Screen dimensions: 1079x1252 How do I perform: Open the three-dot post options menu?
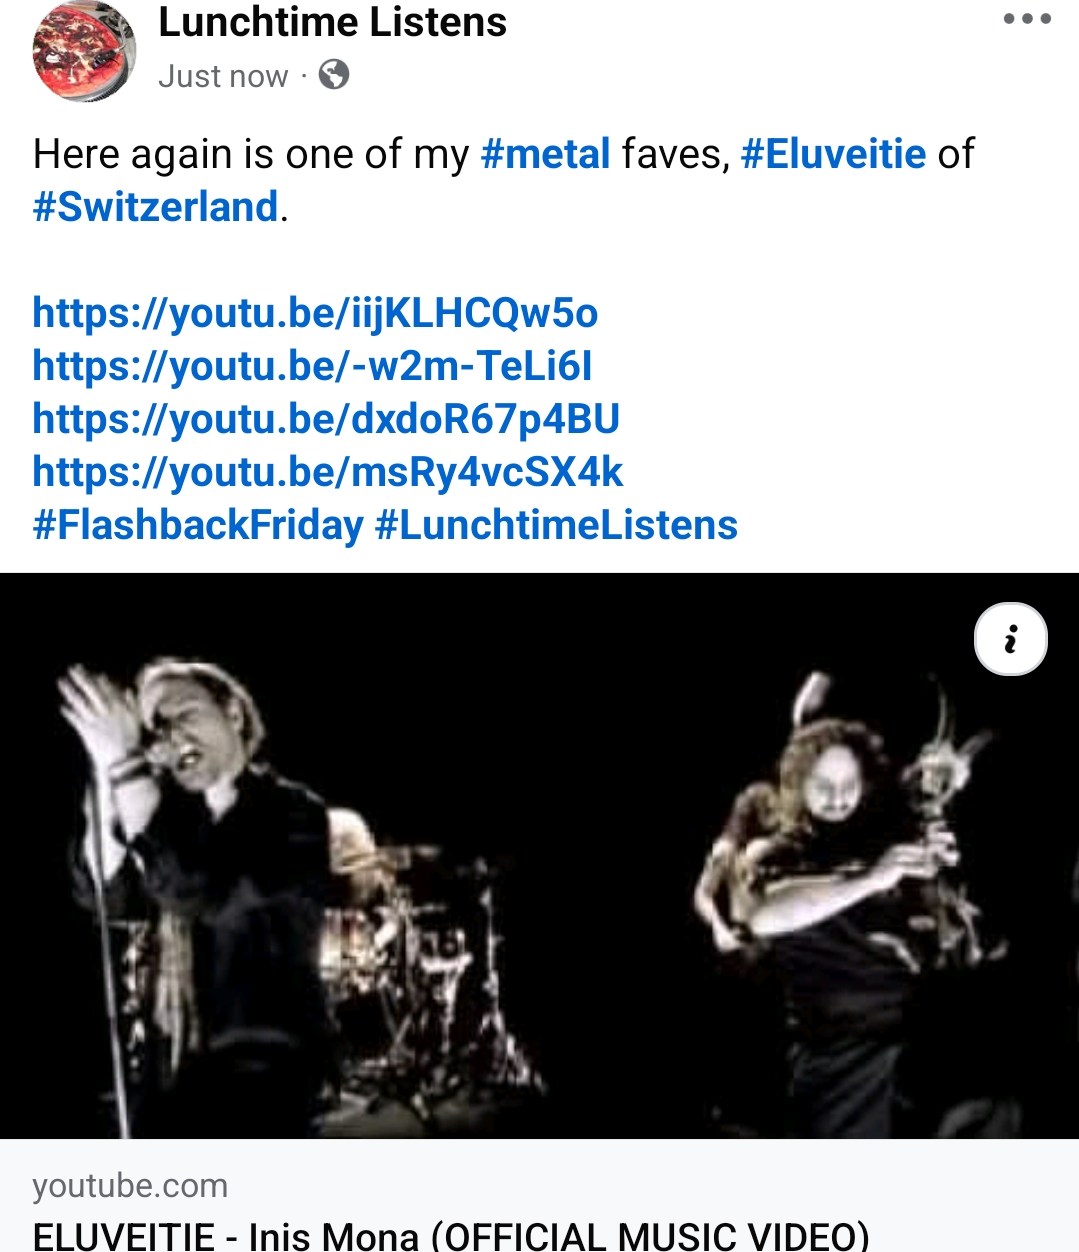1027,19
